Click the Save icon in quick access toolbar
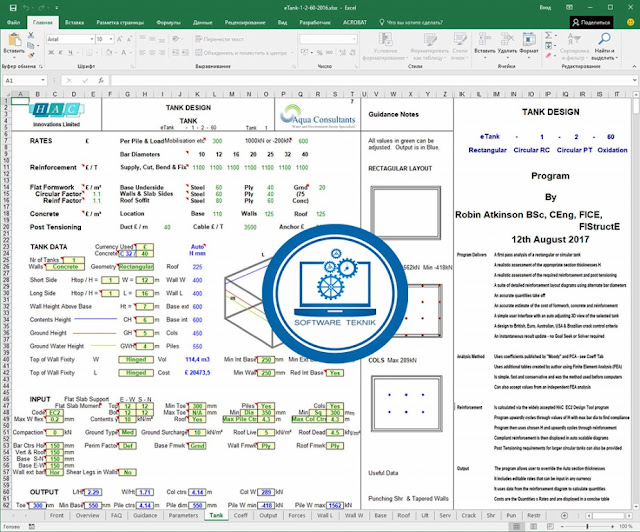640x532 pixels. click(x=13, y=8)
